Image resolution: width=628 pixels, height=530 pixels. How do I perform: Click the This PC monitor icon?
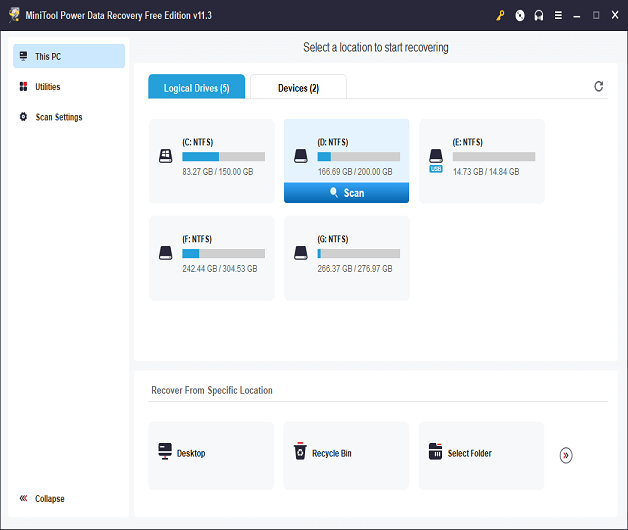(24, 56)
